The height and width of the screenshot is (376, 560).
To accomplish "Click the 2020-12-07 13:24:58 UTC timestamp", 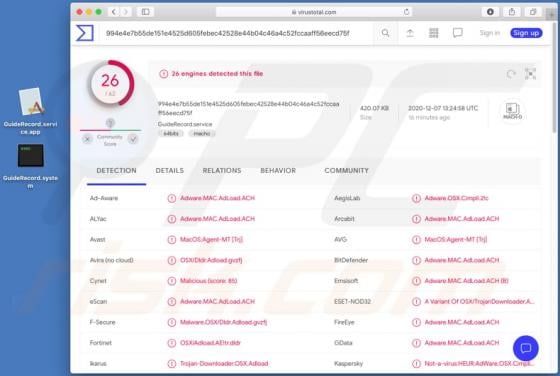I will [x=443, y=108].
